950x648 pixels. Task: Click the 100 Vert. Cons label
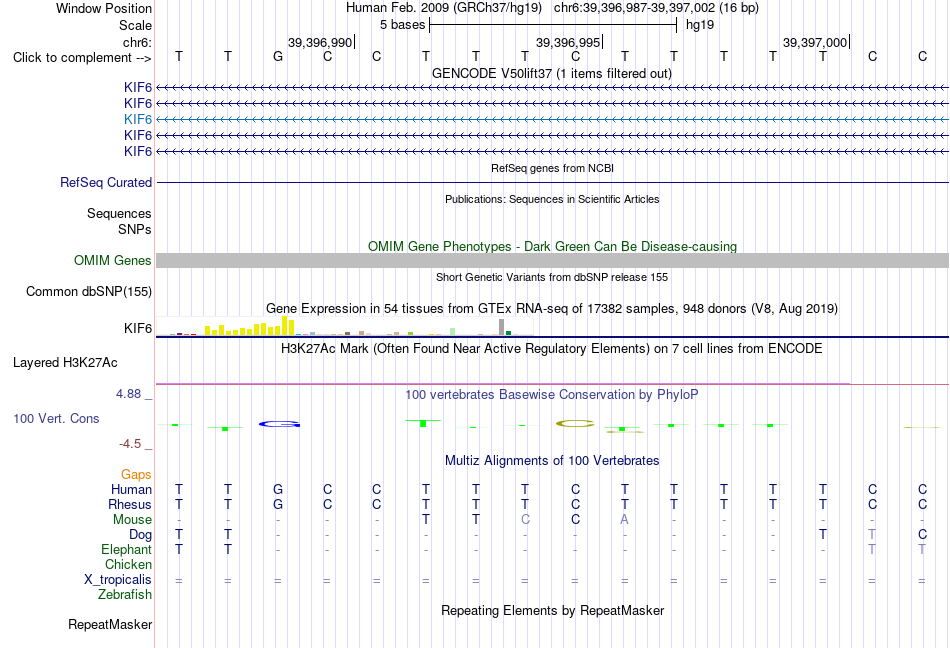pos(56,418)
